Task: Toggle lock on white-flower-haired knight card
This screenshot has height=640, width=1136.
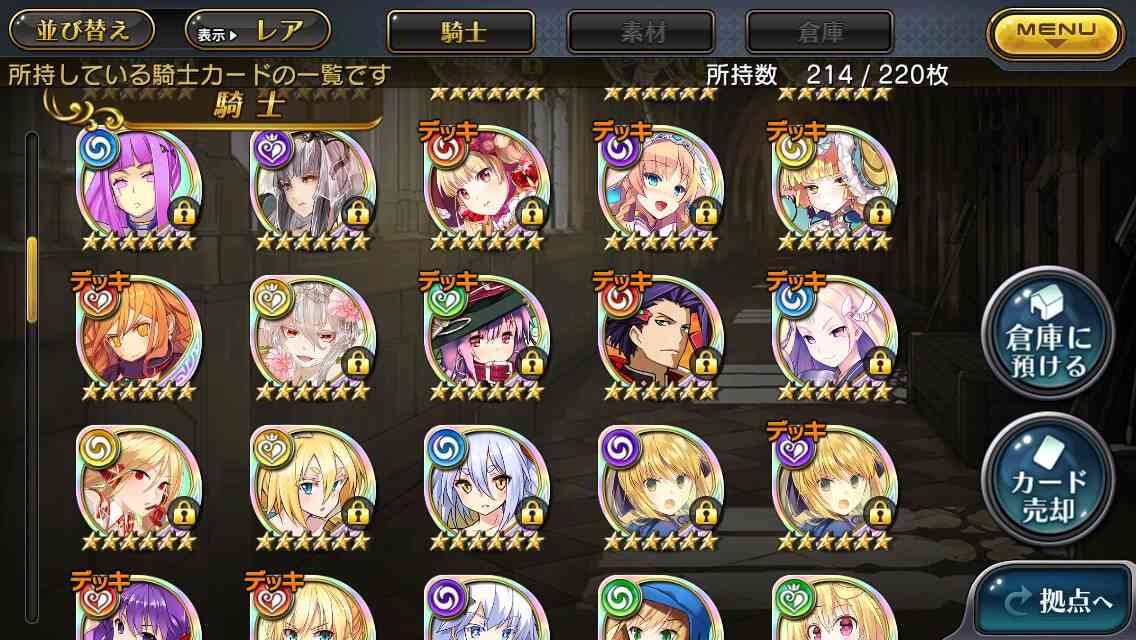Action: tap(357, 363)
